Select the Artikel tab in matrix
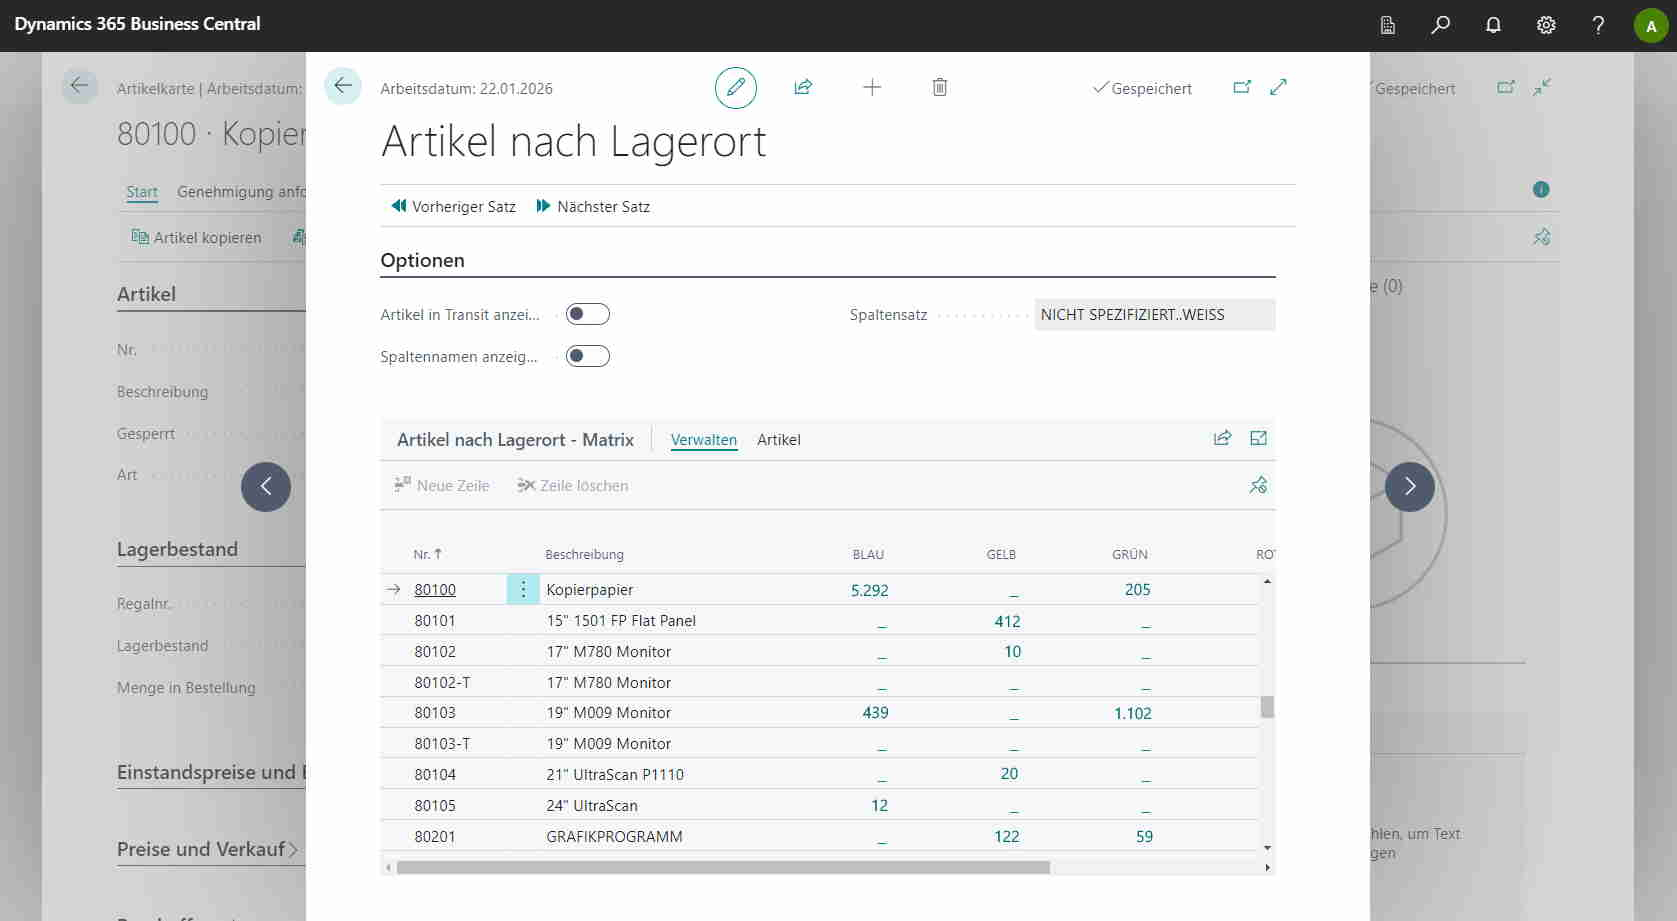Viewport: 1677px width, 921px height. (x=779, y=440)
